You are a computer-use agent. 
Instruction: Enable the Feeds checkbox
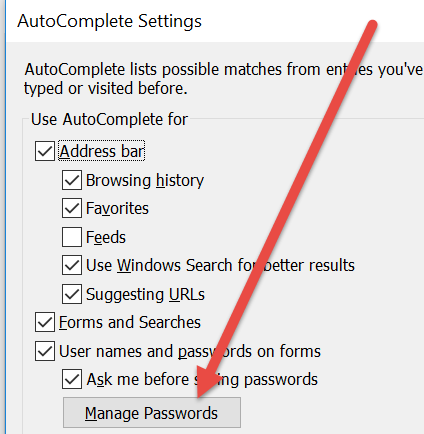(x=72, y=237)
